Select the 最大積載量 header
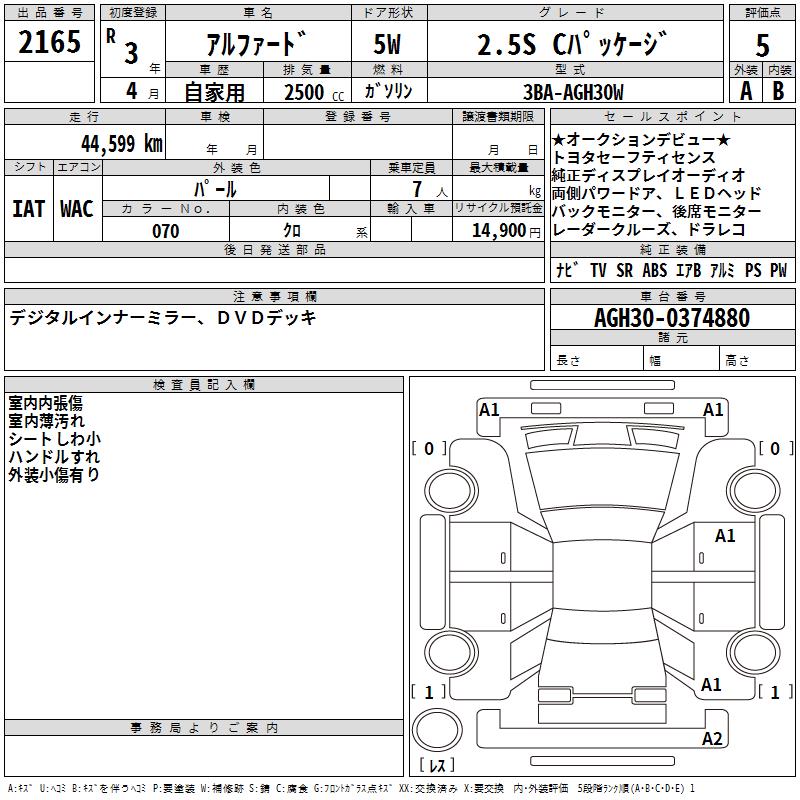Screen dimensions: 800x800 [498, 167]
